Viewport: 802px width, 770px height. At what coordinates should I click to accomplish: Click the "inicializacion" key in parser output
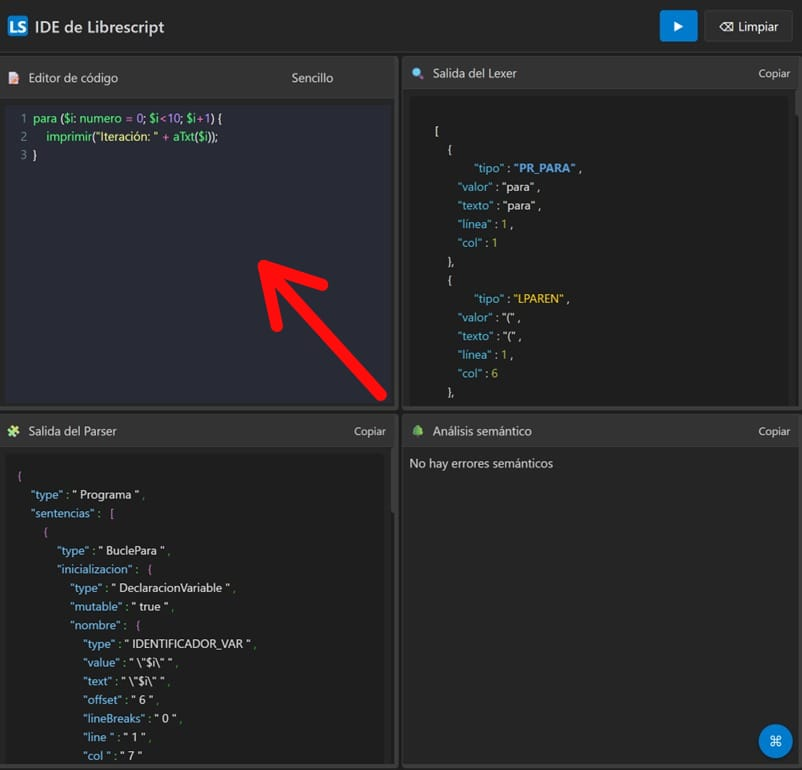click(95, 569)
